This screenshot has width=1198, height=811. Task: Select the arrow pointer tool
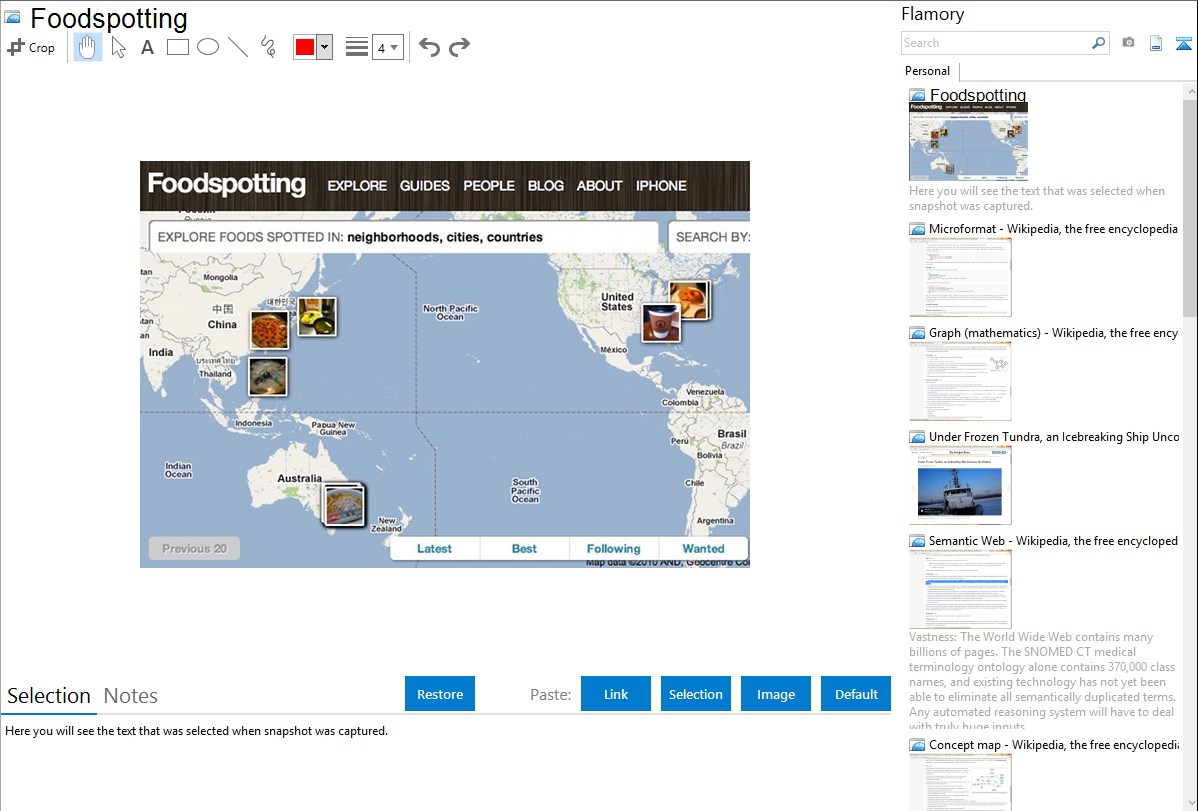(118, 47)
